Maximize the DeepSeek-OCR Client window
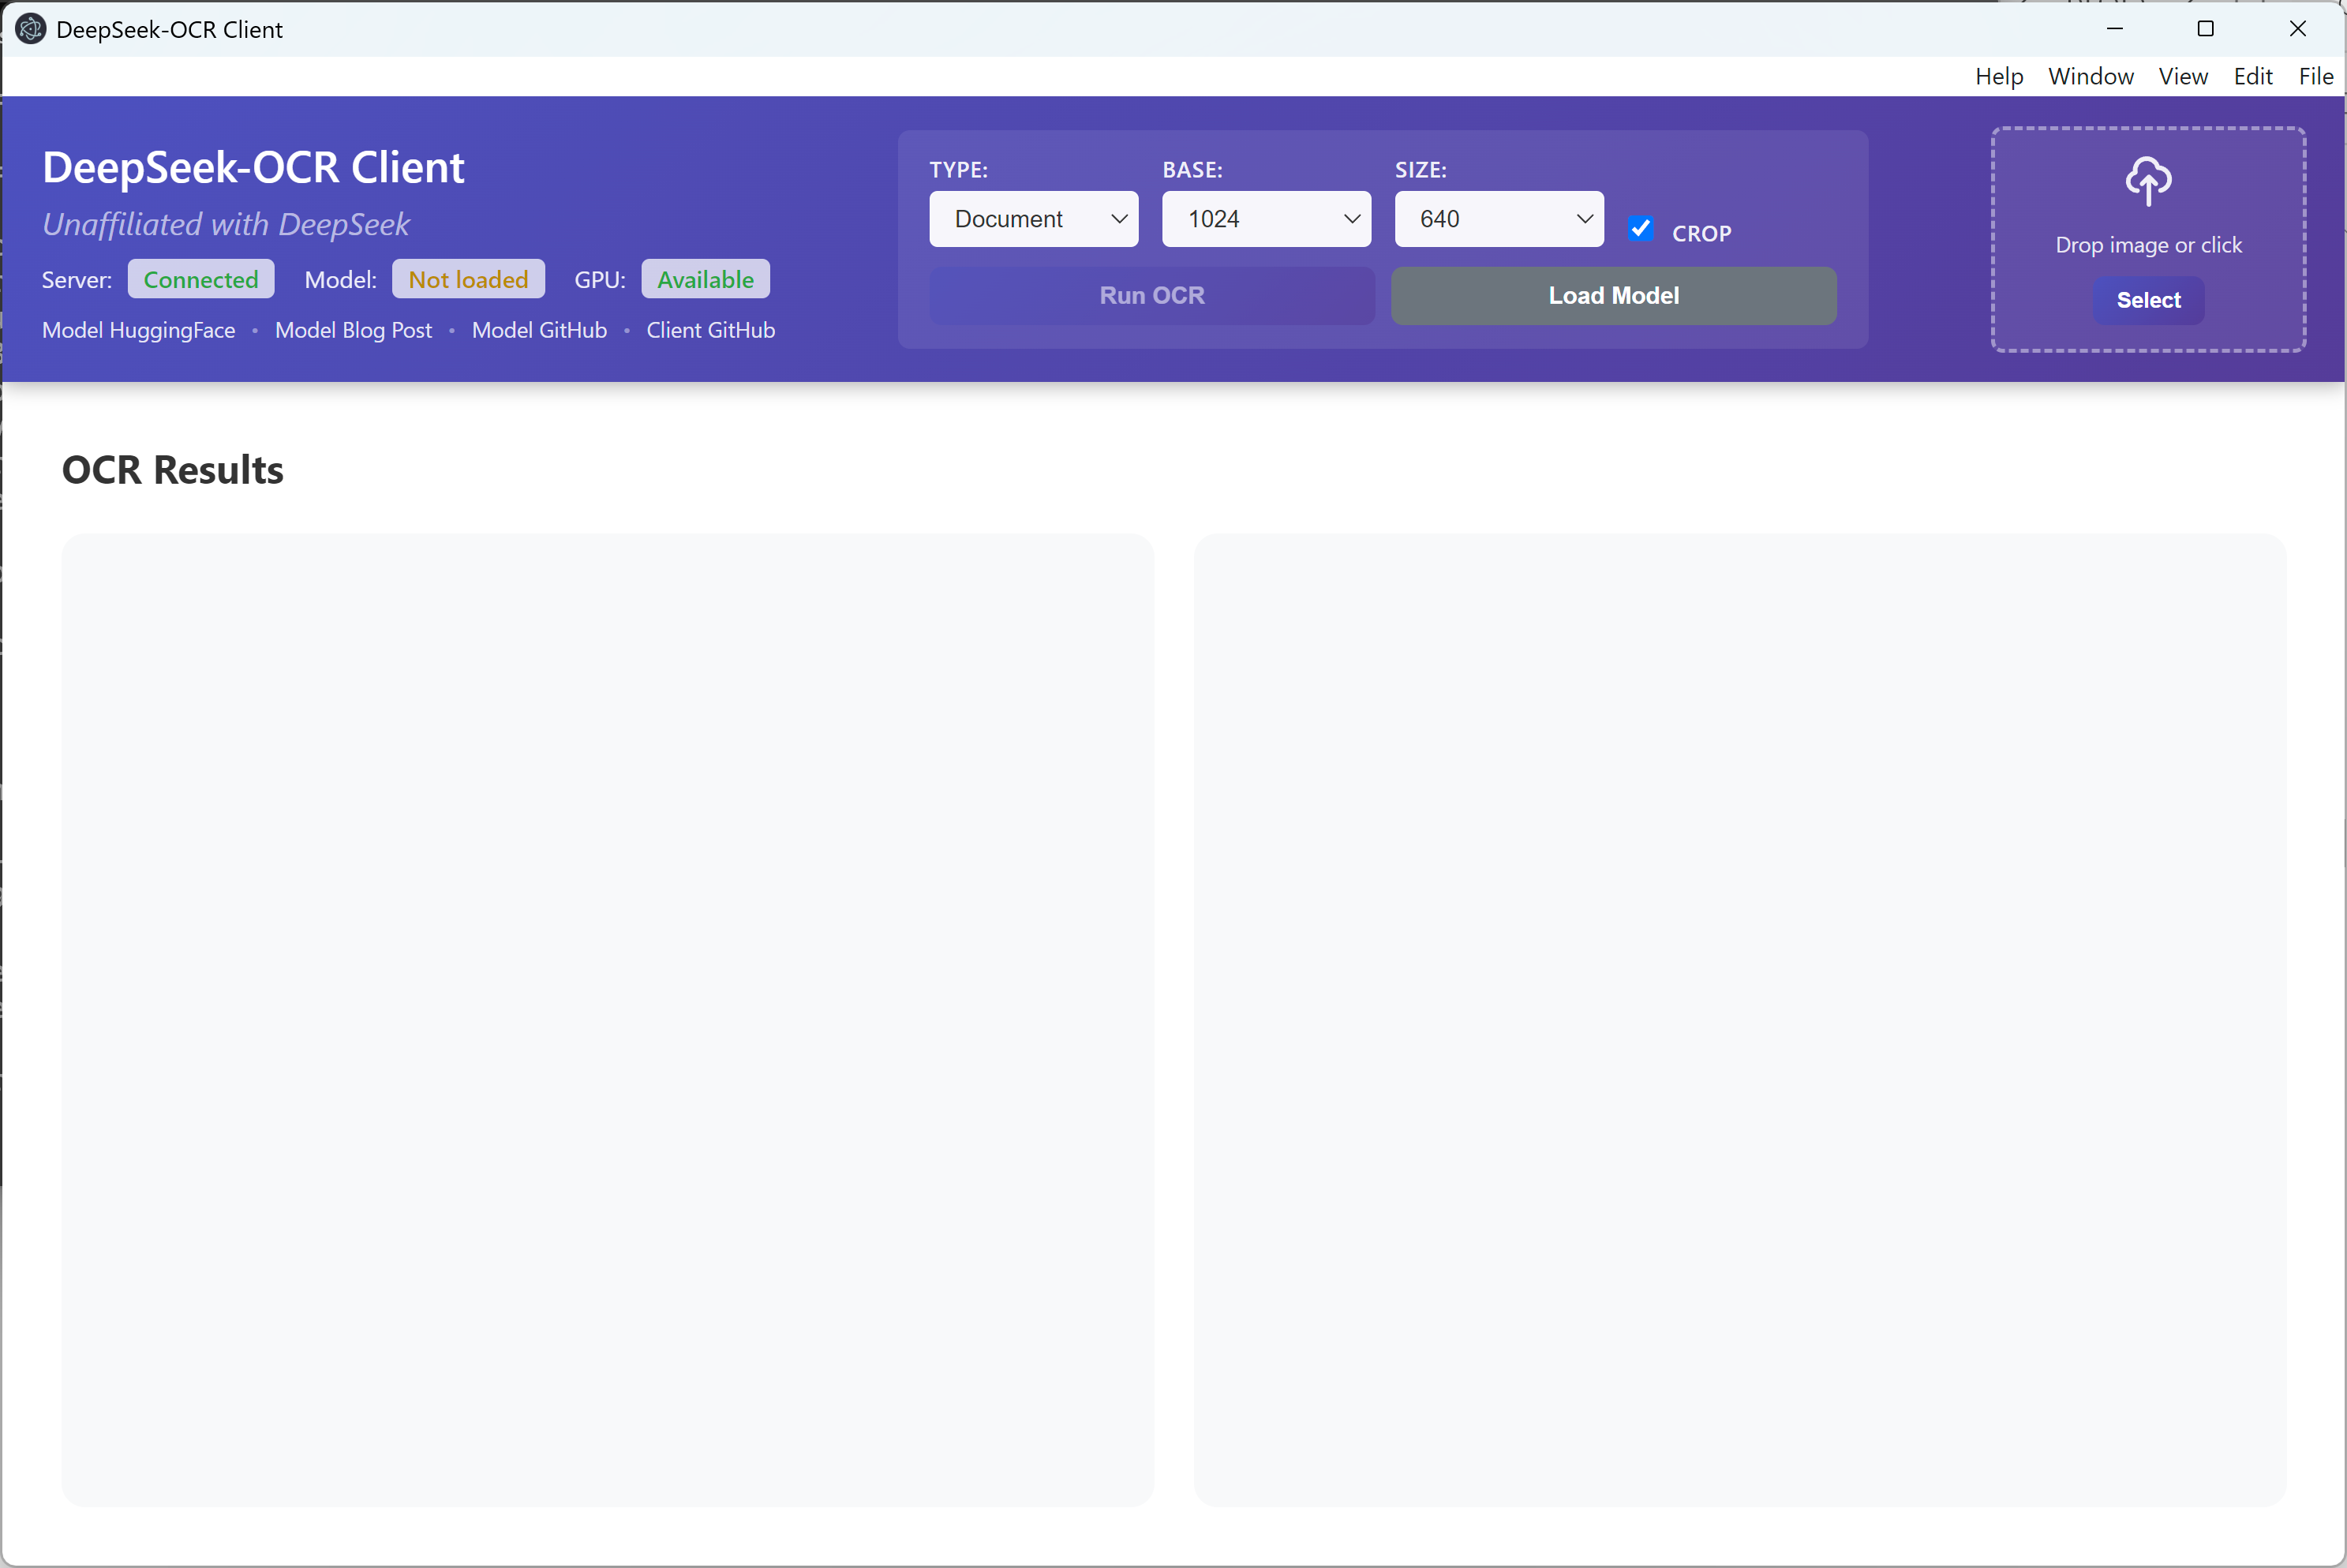The height and width of the screenshot is (1568, 2347). [2205, 29]
